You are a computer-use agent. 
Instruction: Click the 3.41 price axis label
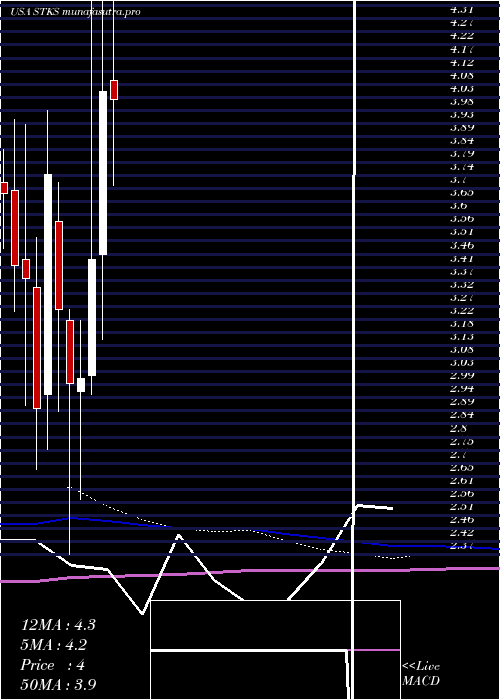pos(462,258)
